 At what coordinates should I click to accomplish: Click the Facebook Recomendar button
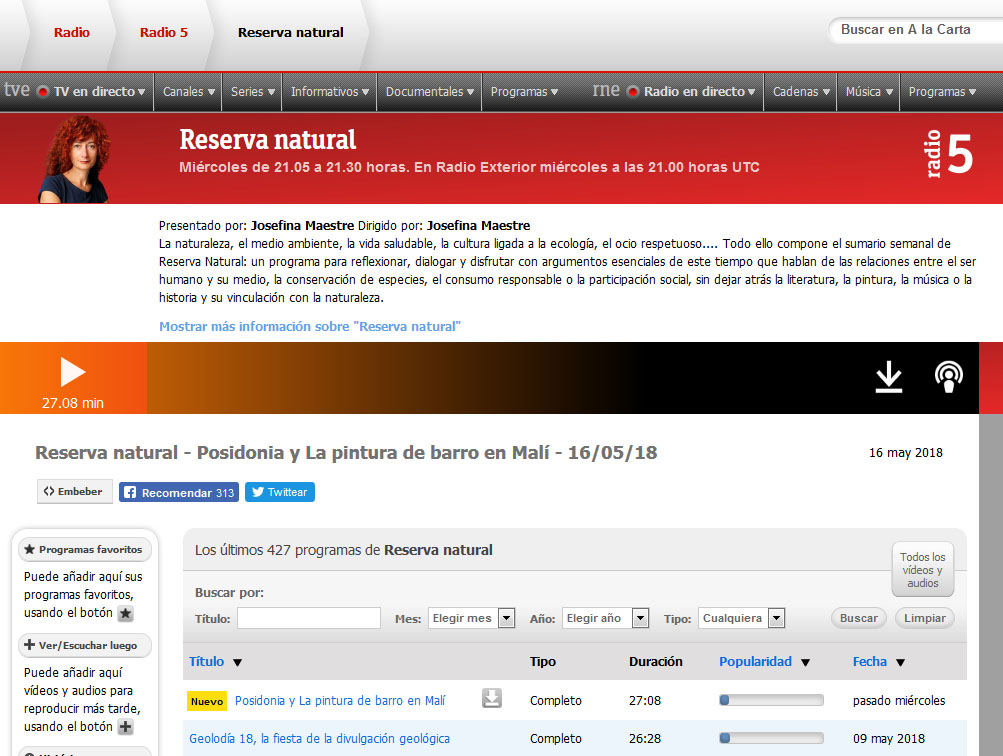tap(179, 492)
